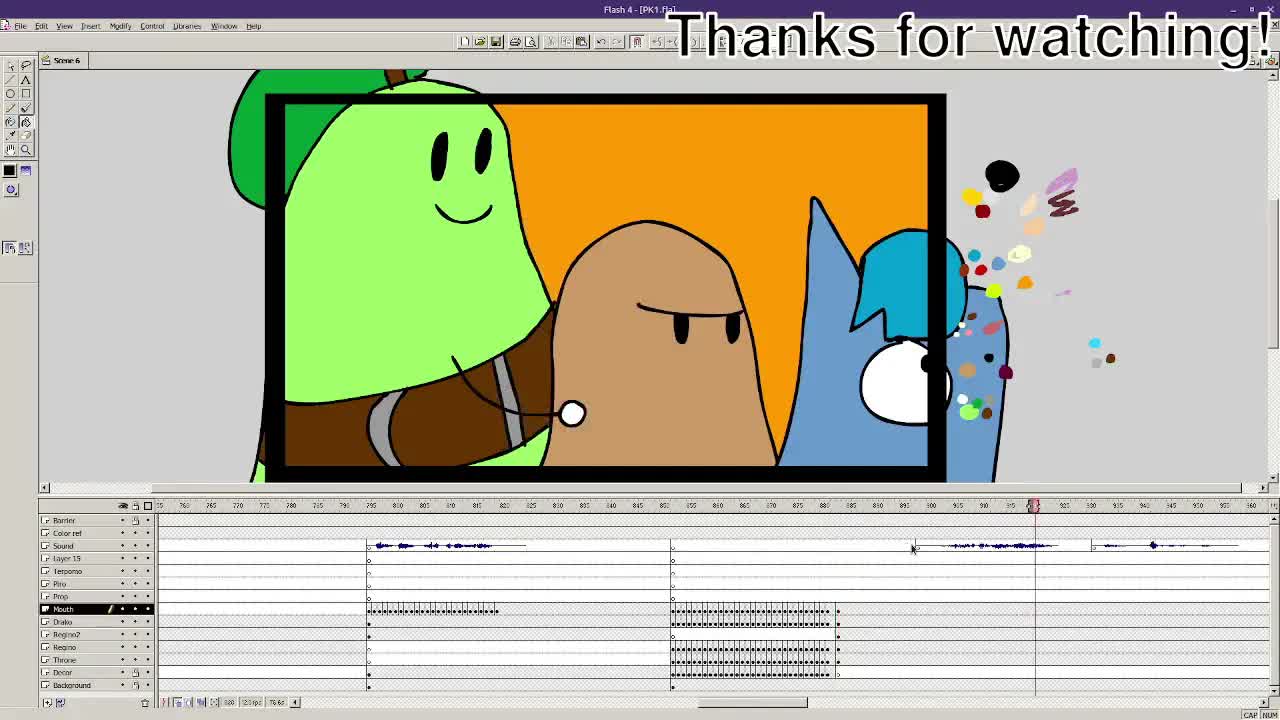Click the timeline horizontal scrollbar thumb
Screen dimensions: 1280x720
pyautogui.click(x=752, y=703)
